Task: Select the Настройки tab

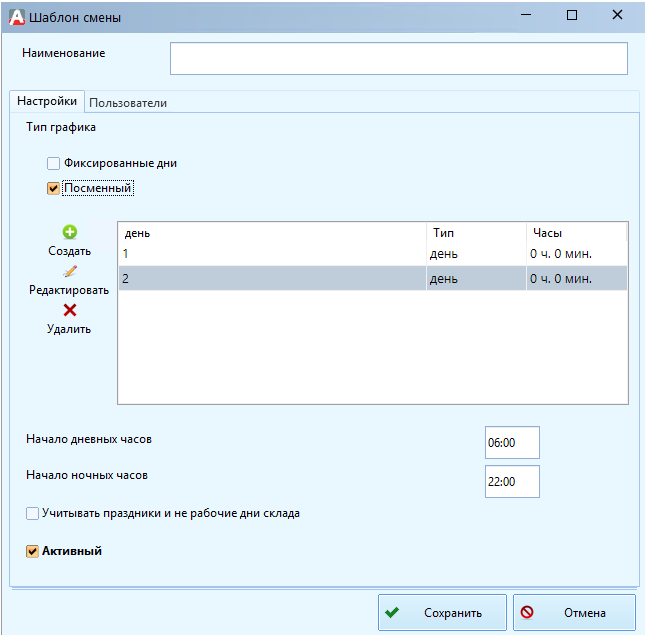Action: (x=47, y=102)
